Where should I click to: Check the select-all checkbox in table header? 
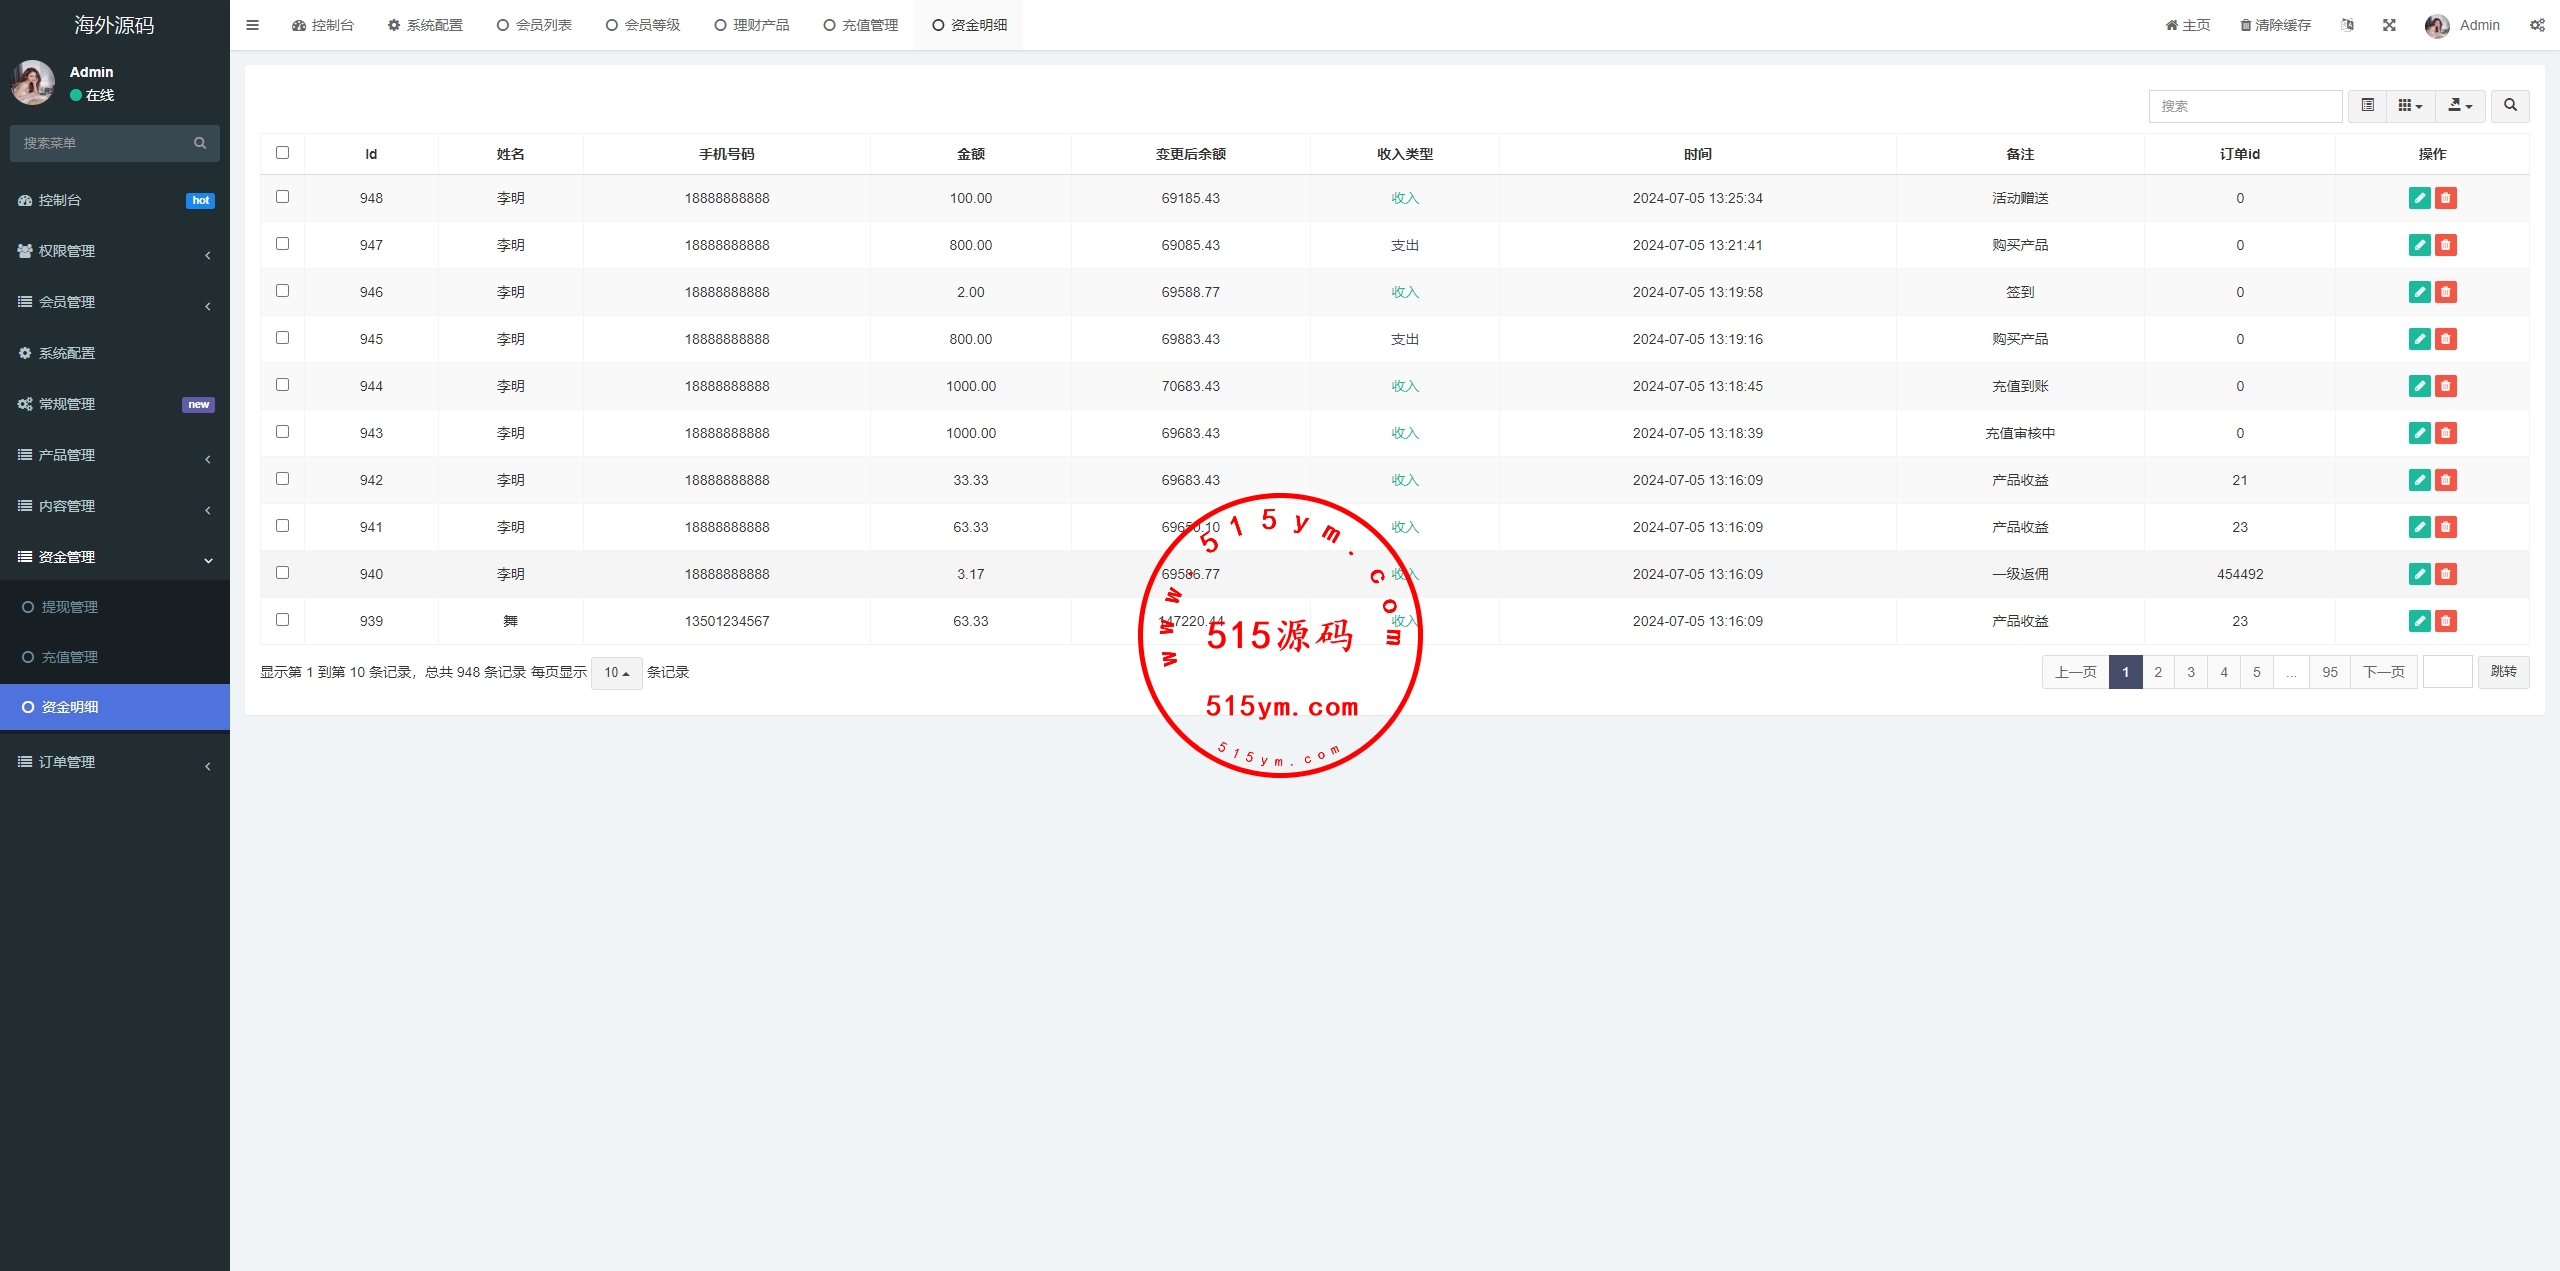282,153
